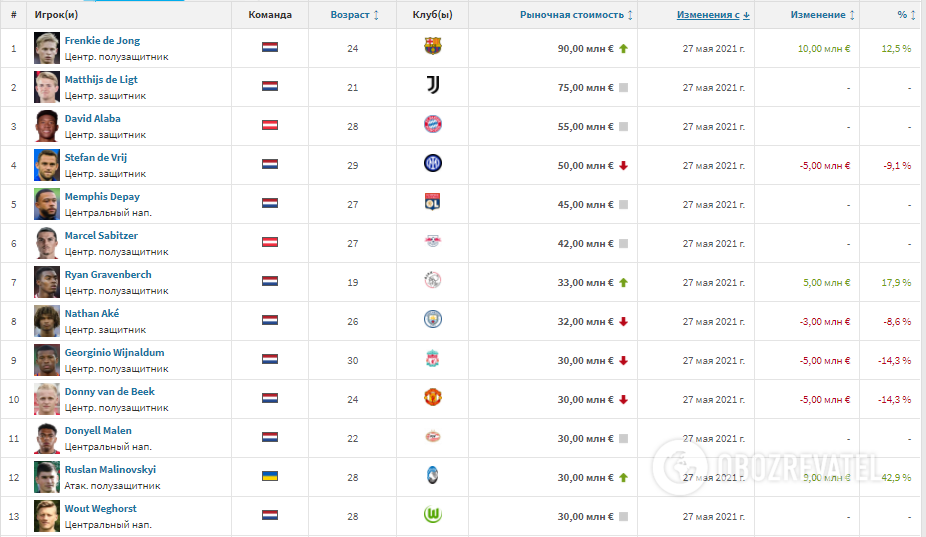Click the Inter Milan club logo
The width and height of the screenshot is (926, 537).
[432, 164]
